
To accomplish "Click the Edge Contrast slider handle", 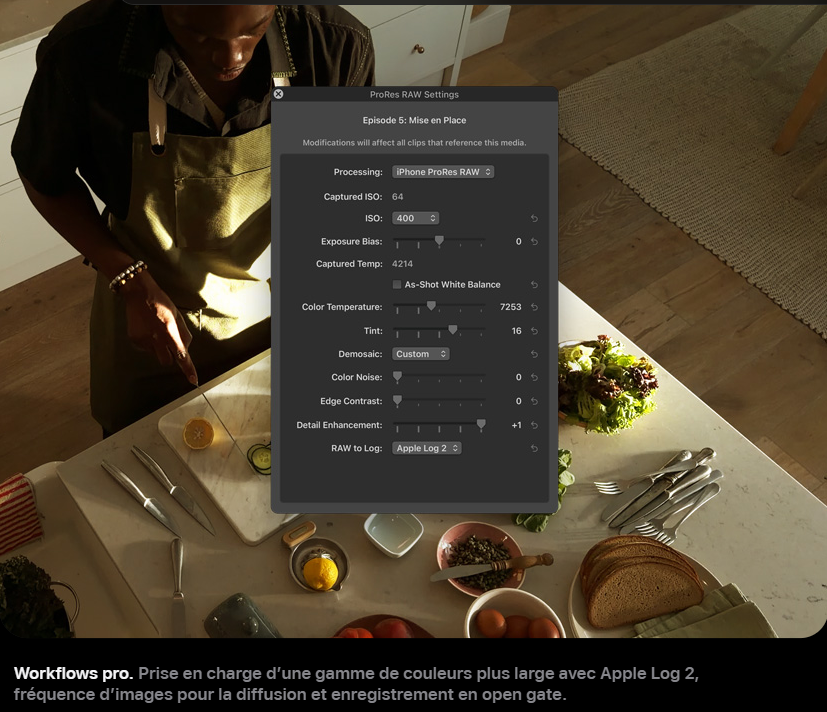I will [397, 401].
